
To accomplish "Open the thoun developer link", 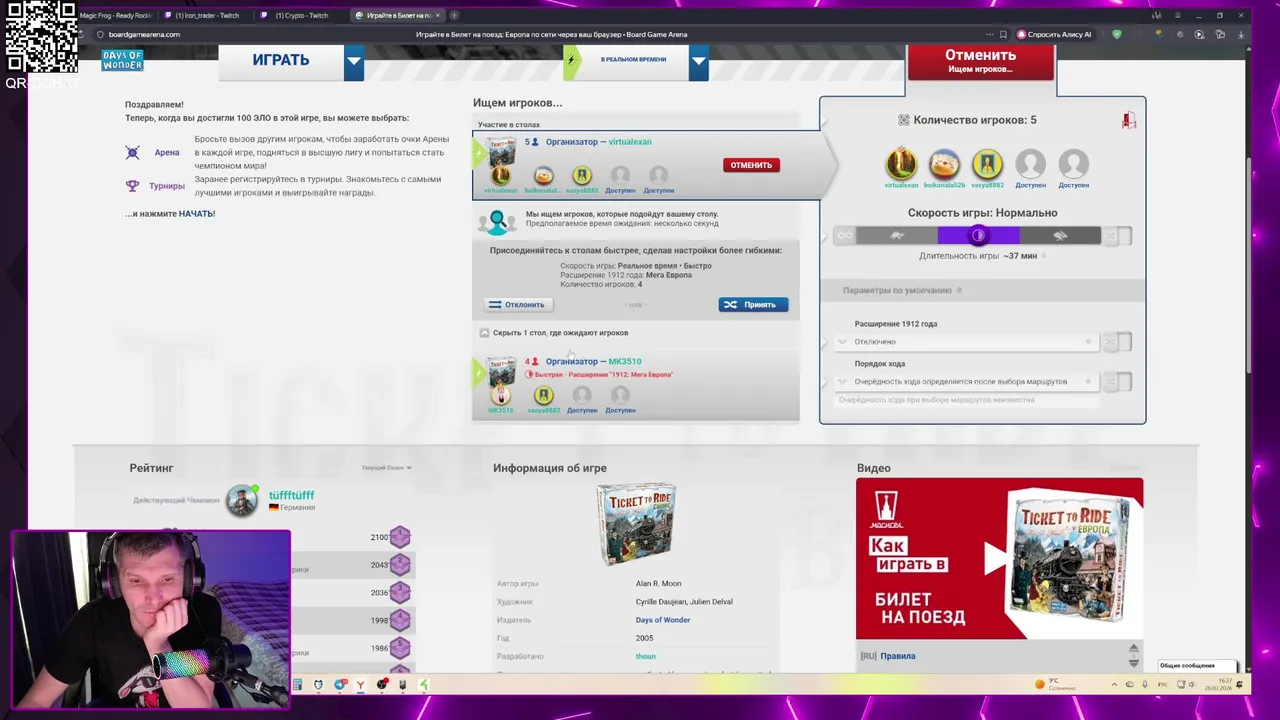I will coord(646,656).
